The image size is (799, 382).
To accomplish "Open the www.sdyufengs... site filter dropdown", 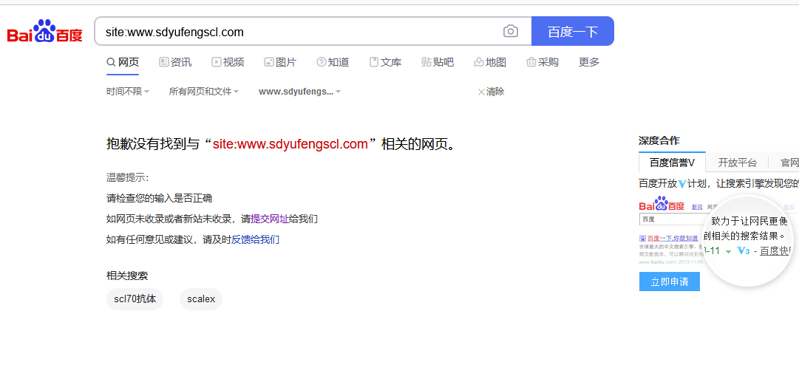I will [x=300, y=92].
